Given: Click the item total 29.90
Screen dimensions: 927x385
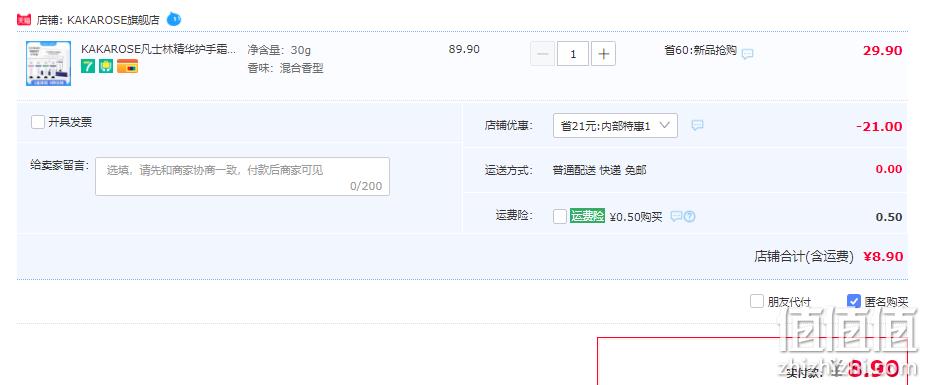Looking at the screenshot, I should click(x=883, y=50).
